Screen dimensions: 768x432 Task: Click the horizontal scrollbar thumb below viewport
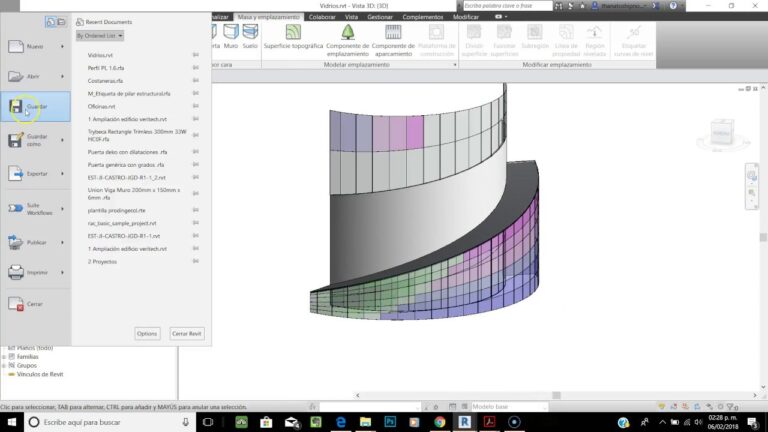556,395
